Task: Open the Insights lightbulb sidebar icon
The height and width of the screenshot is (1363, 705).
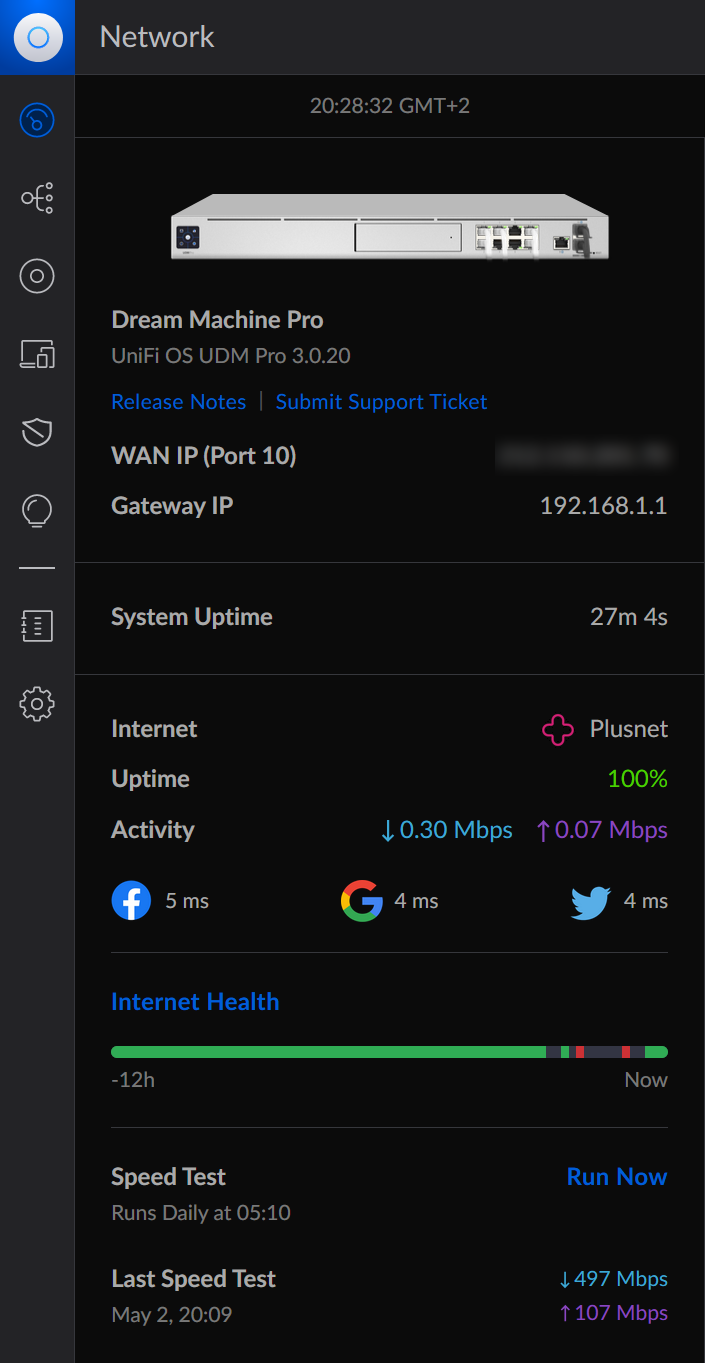Action: coord(37,510)
